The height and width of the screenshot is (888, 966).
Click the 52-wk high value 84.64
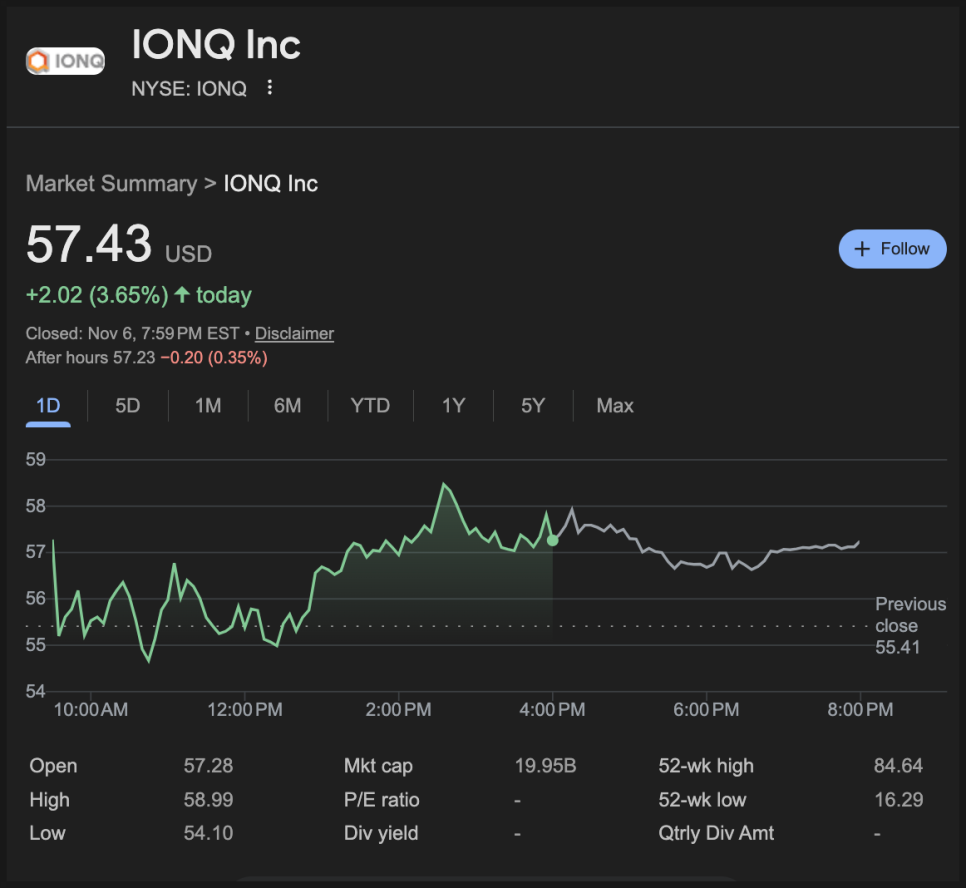coord(898,766)
